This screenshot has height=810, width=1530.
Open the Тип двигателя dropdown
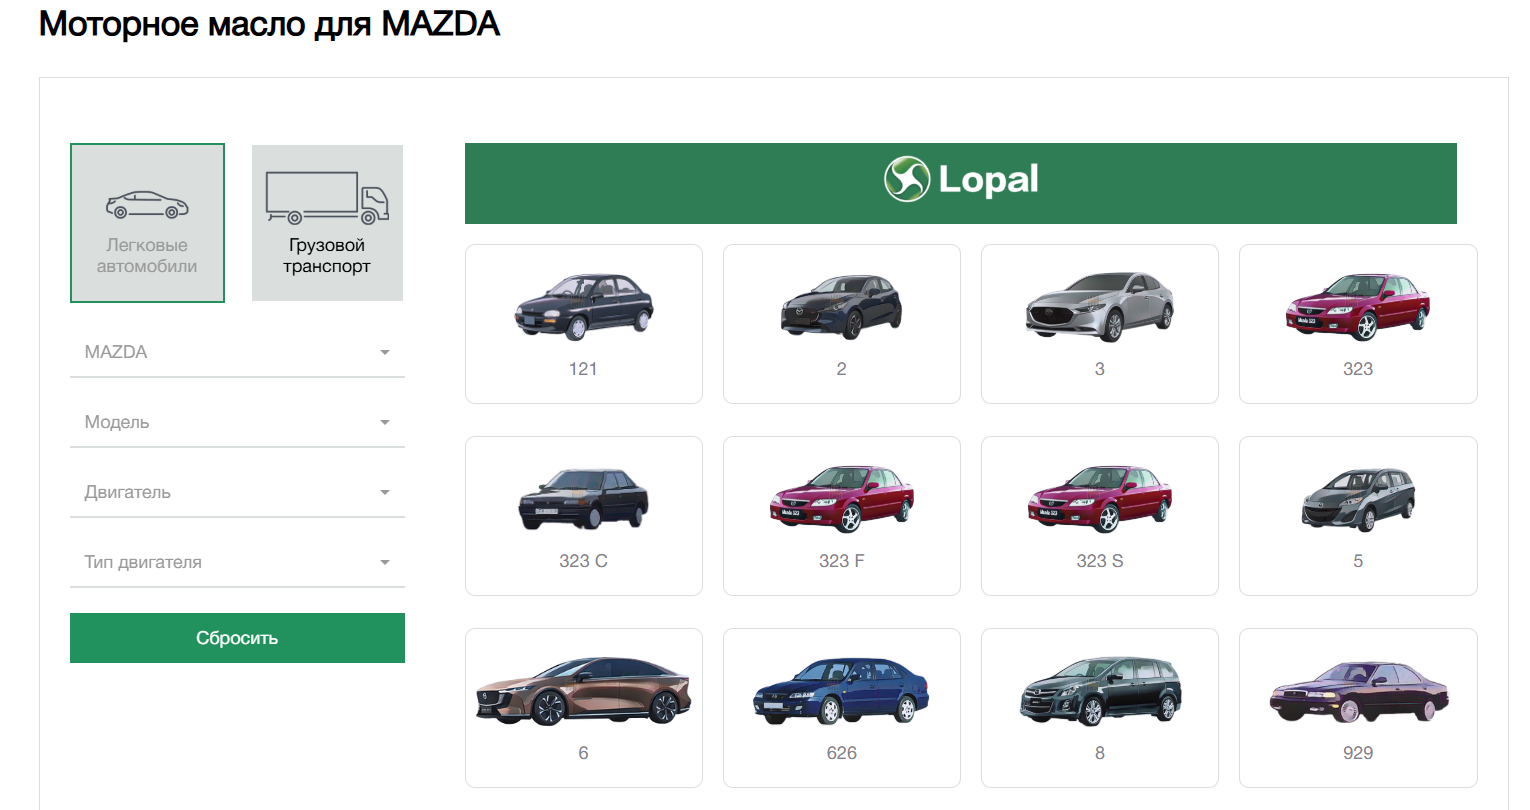237,562
